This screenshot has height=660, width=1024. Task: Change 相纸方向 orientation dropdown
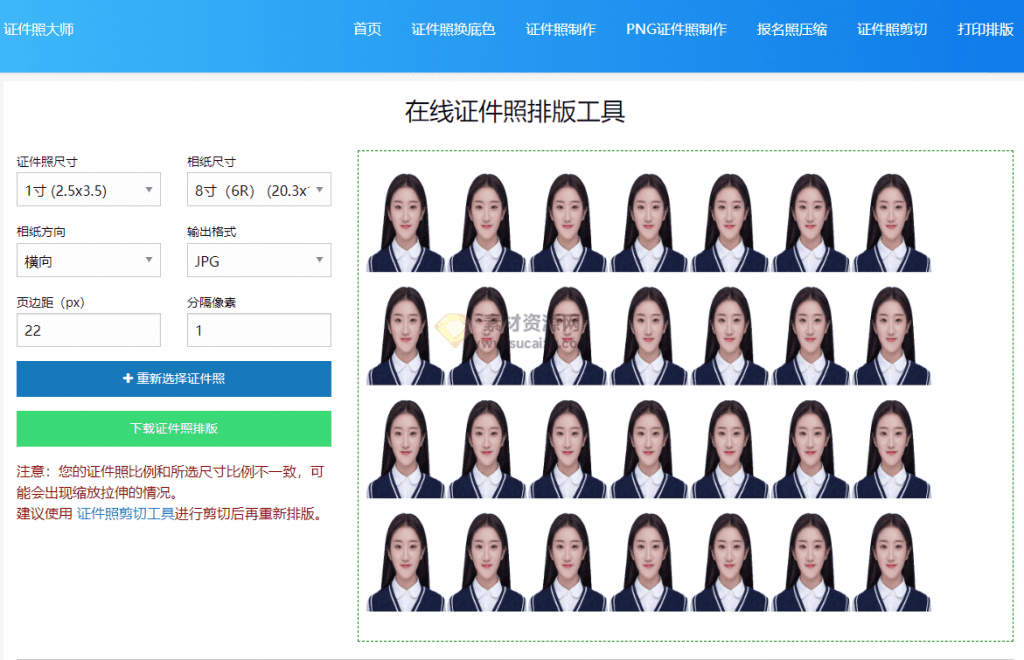click(88, 260)
